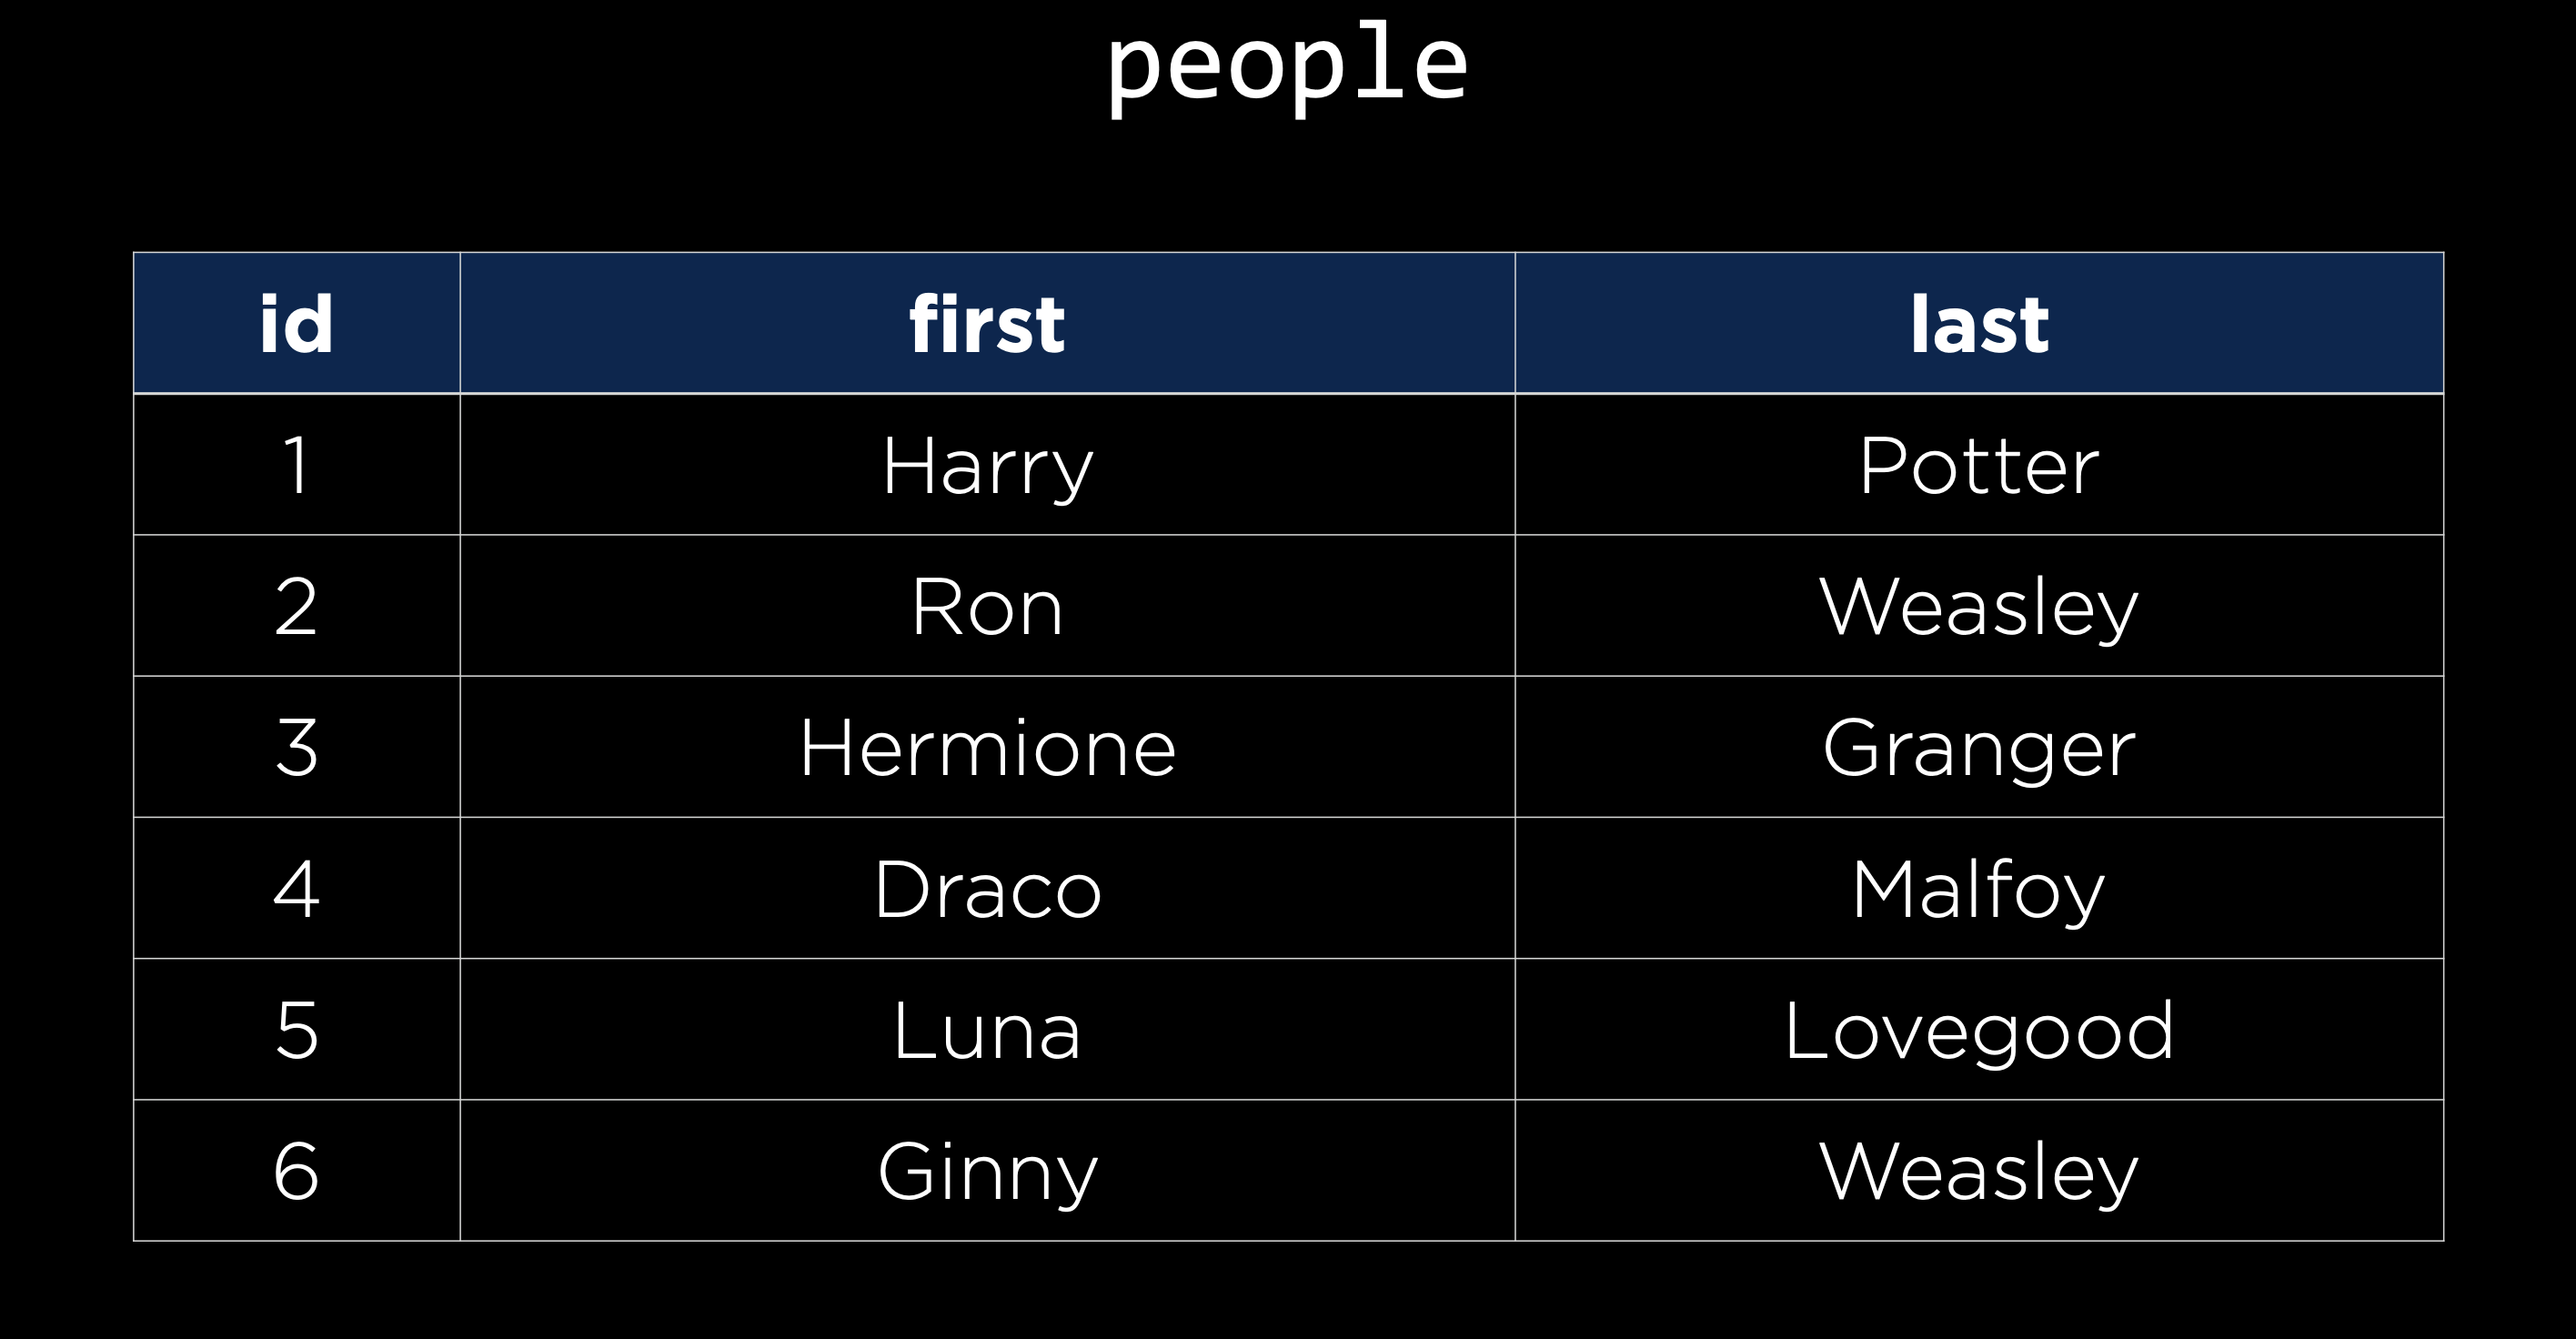Select the id cell with value 1
2576x1339 pixels.
296,466
